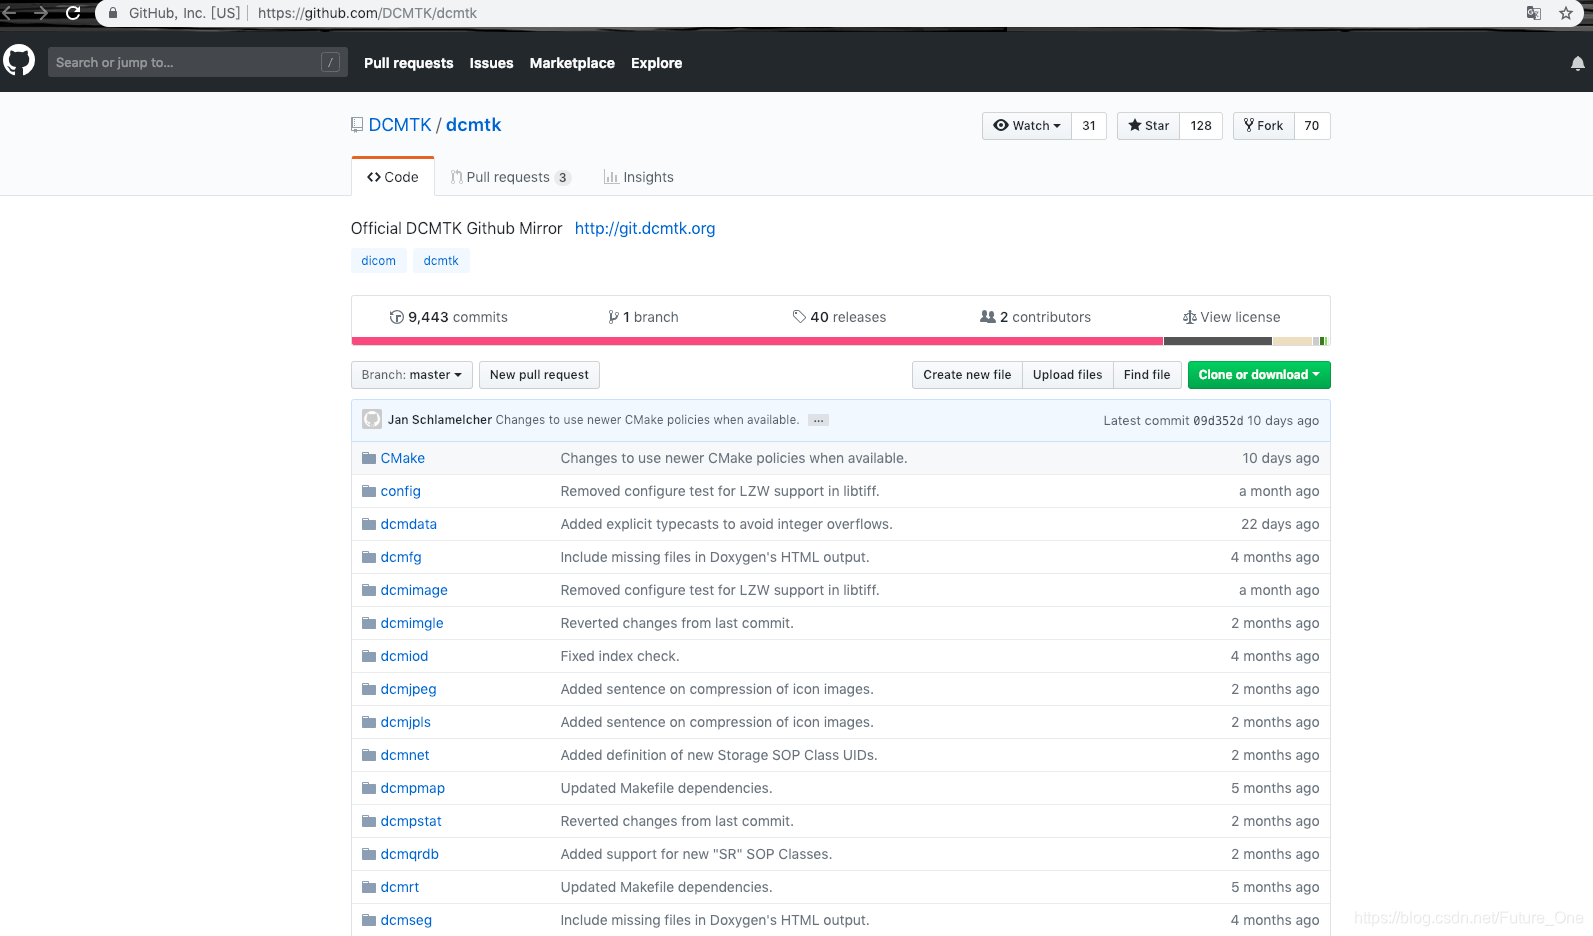
Task: Open the DCMTK organization link
Action: (400, 125)
